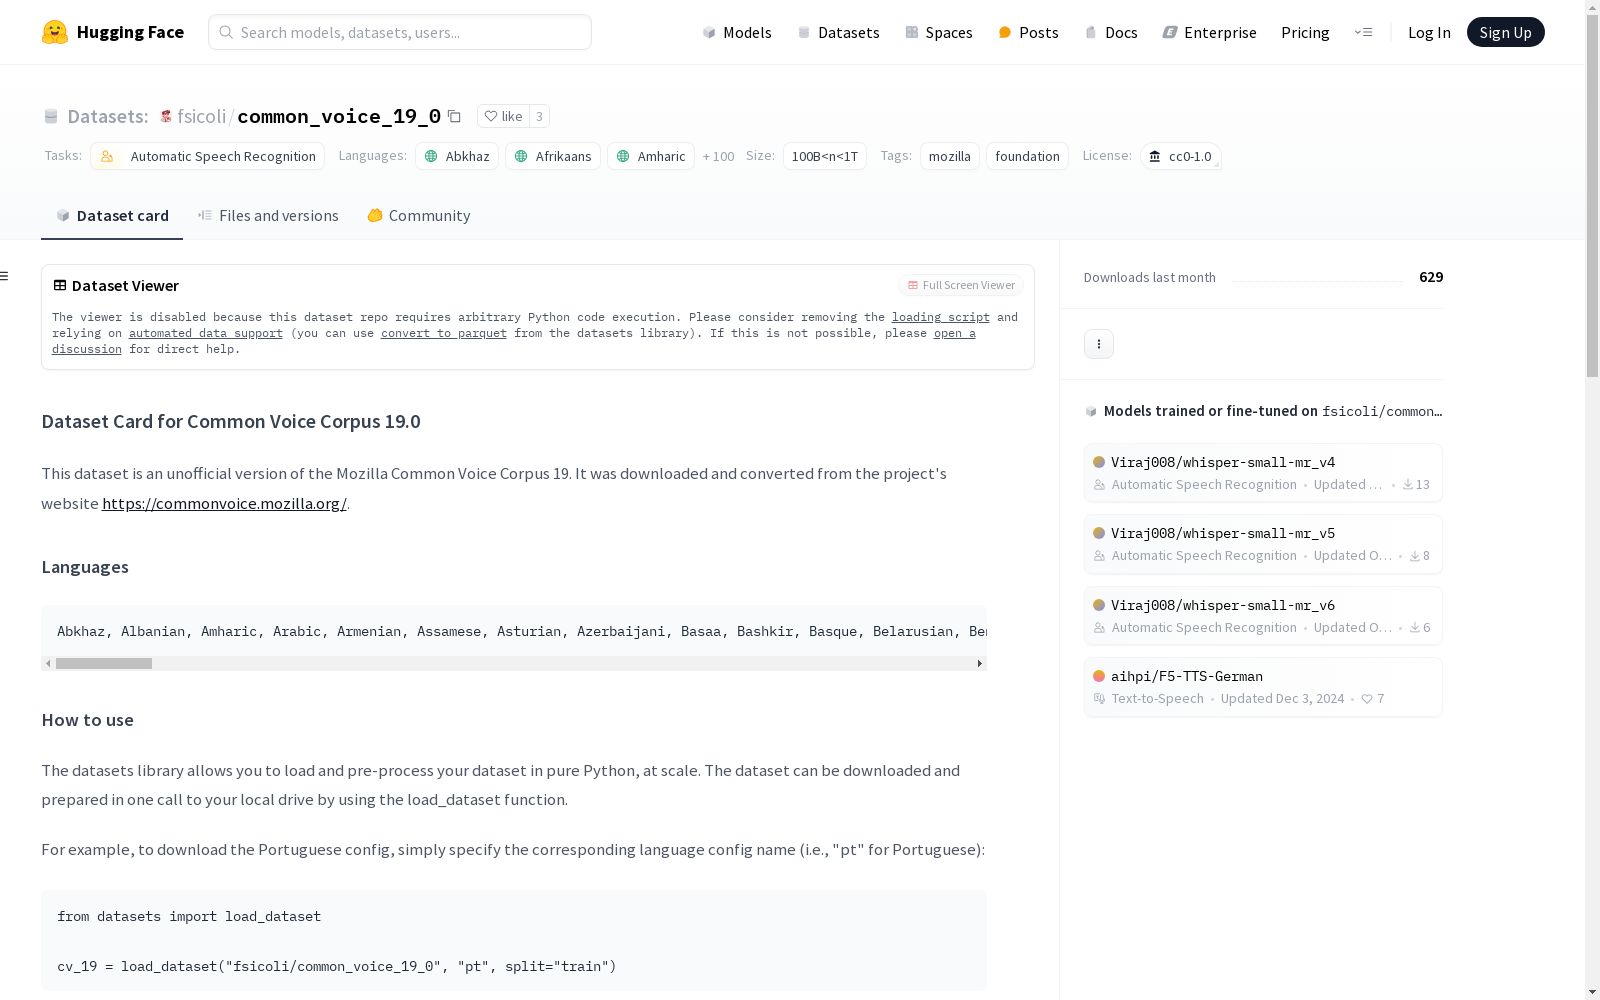
Task: Switch to Files and versions tab
Action: click(268, 216)
